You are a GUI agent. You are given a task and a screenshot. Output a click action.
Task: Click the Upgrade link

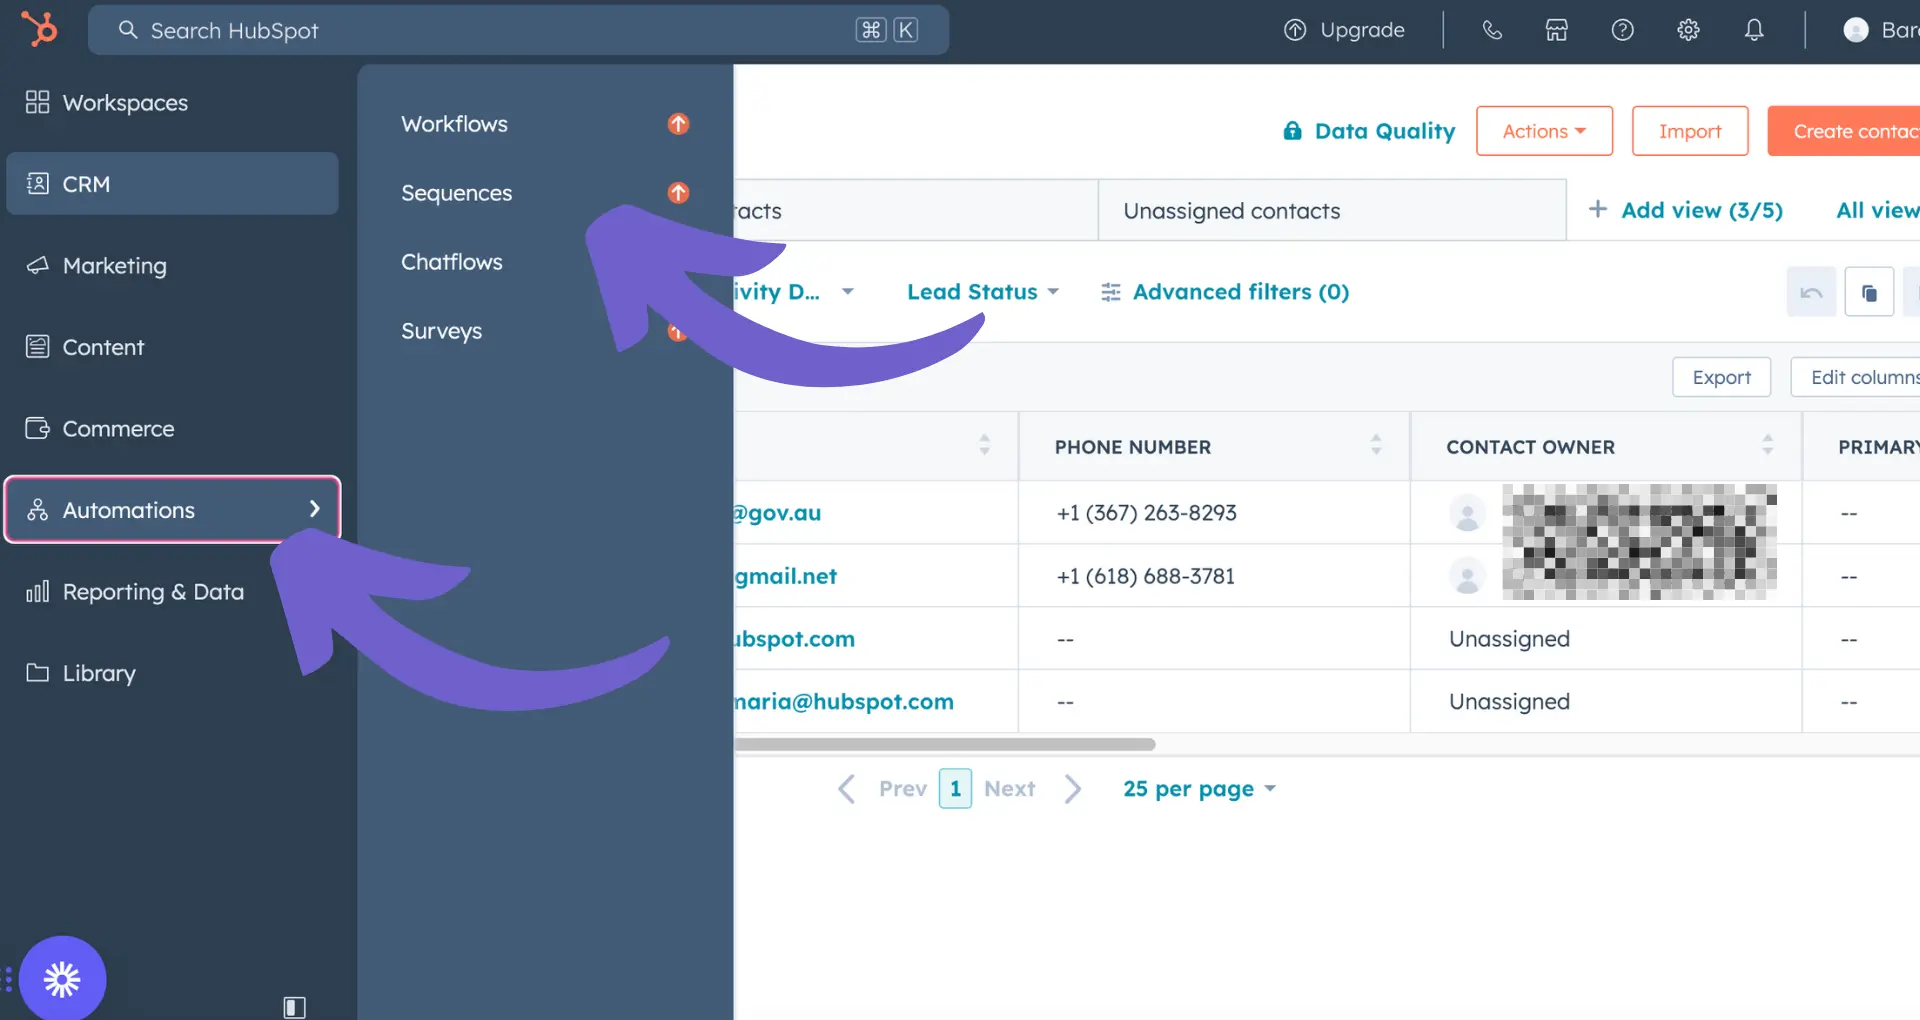click(1362, 30)
